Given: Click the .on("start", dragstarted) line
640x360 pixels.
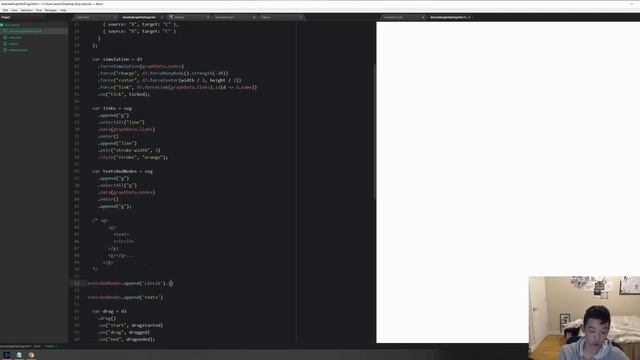Looking at the screenshot, I should (130, 325).
